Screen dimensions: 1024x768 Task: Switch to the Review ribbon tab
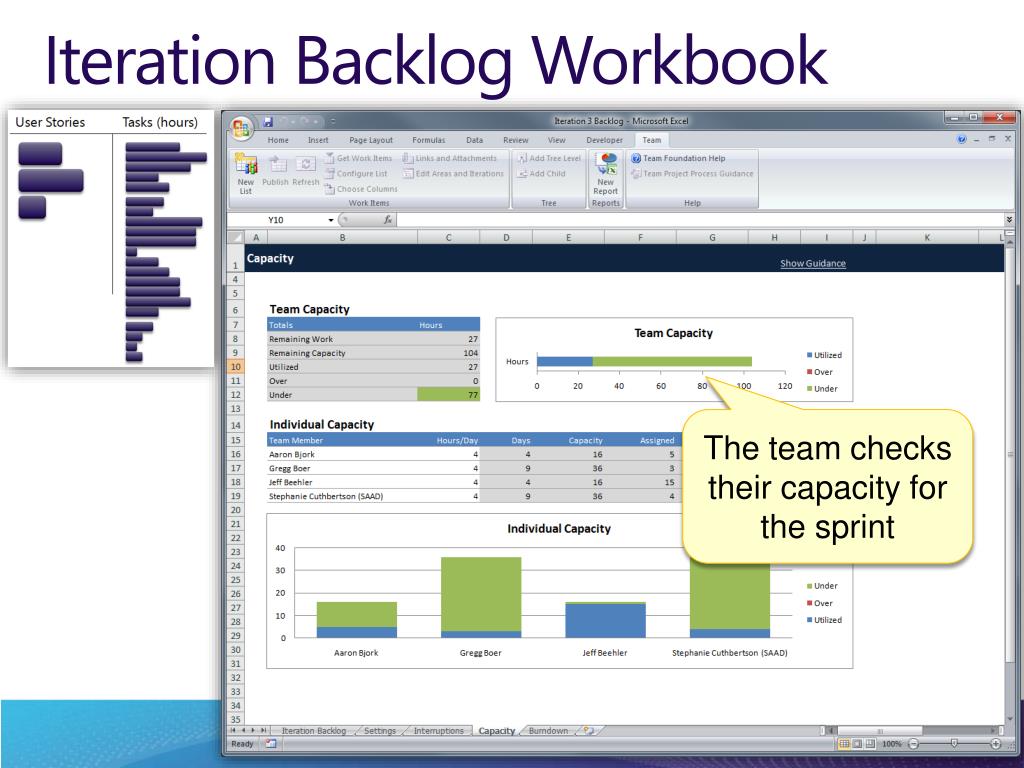[x=515, y=140]
